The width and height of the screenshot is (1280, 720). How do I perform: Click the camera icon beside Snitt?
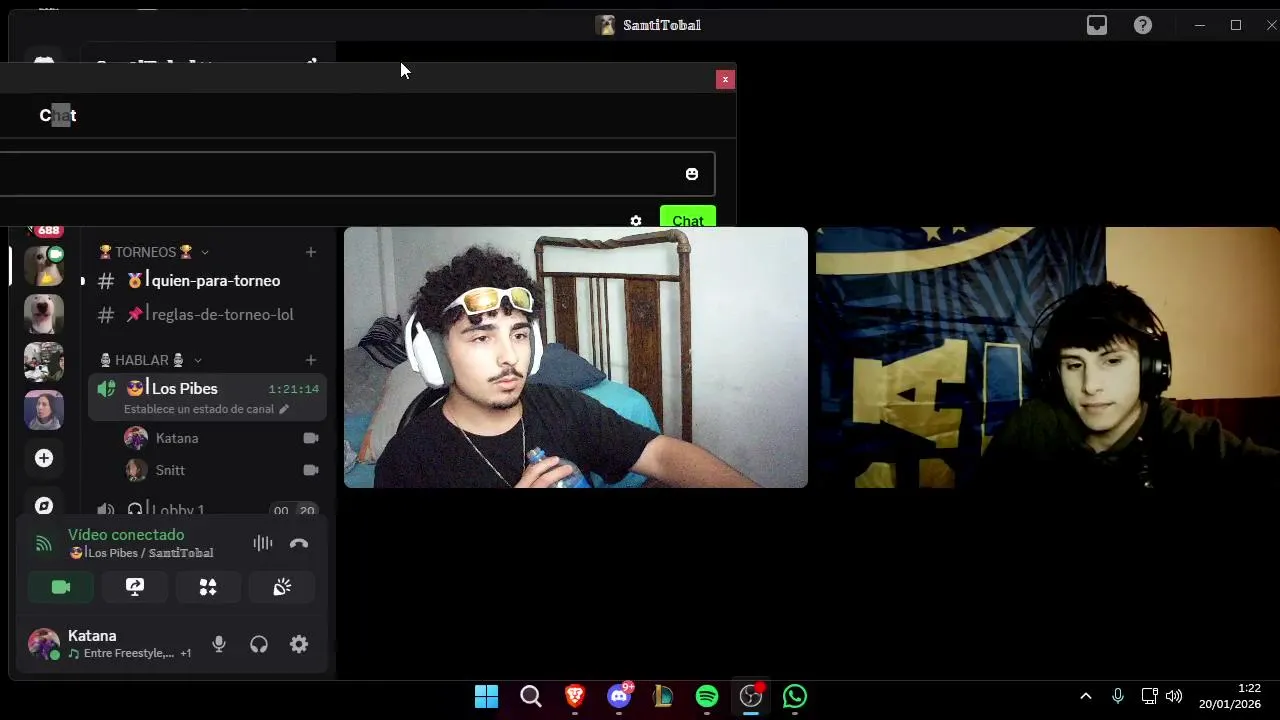[311, 470]
